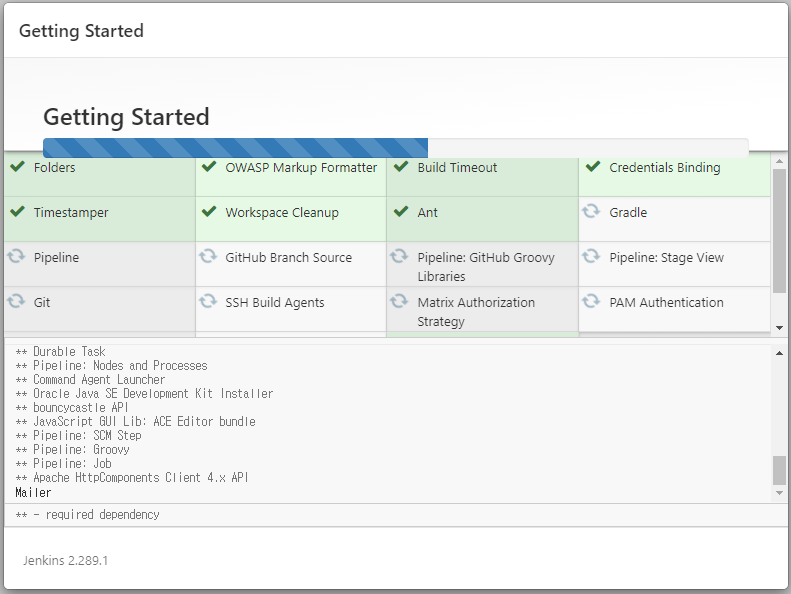Click the required dependency legend text
Image resolution: width=791 pixels, height=594 pixels.
point(87,515)
